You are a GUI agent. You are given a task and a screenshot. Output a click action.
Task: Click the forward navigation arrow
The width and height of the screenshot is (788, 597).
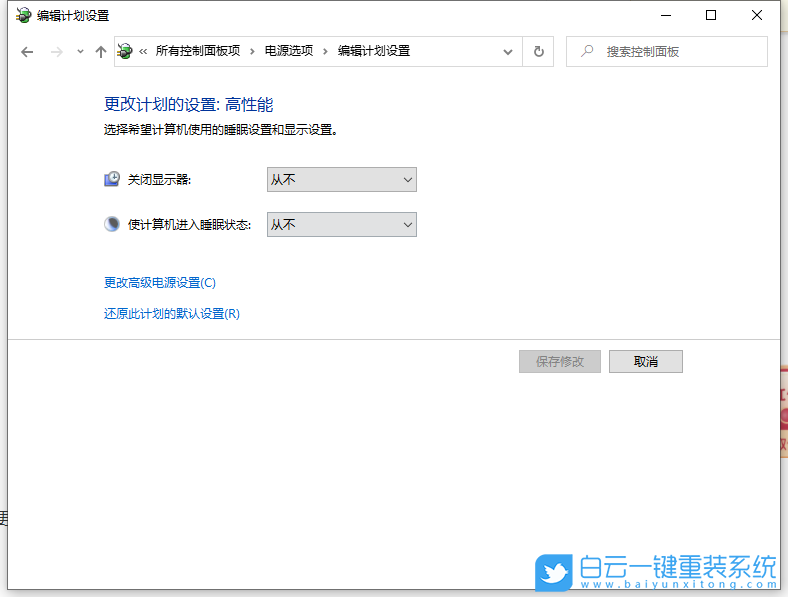[57, 52]
